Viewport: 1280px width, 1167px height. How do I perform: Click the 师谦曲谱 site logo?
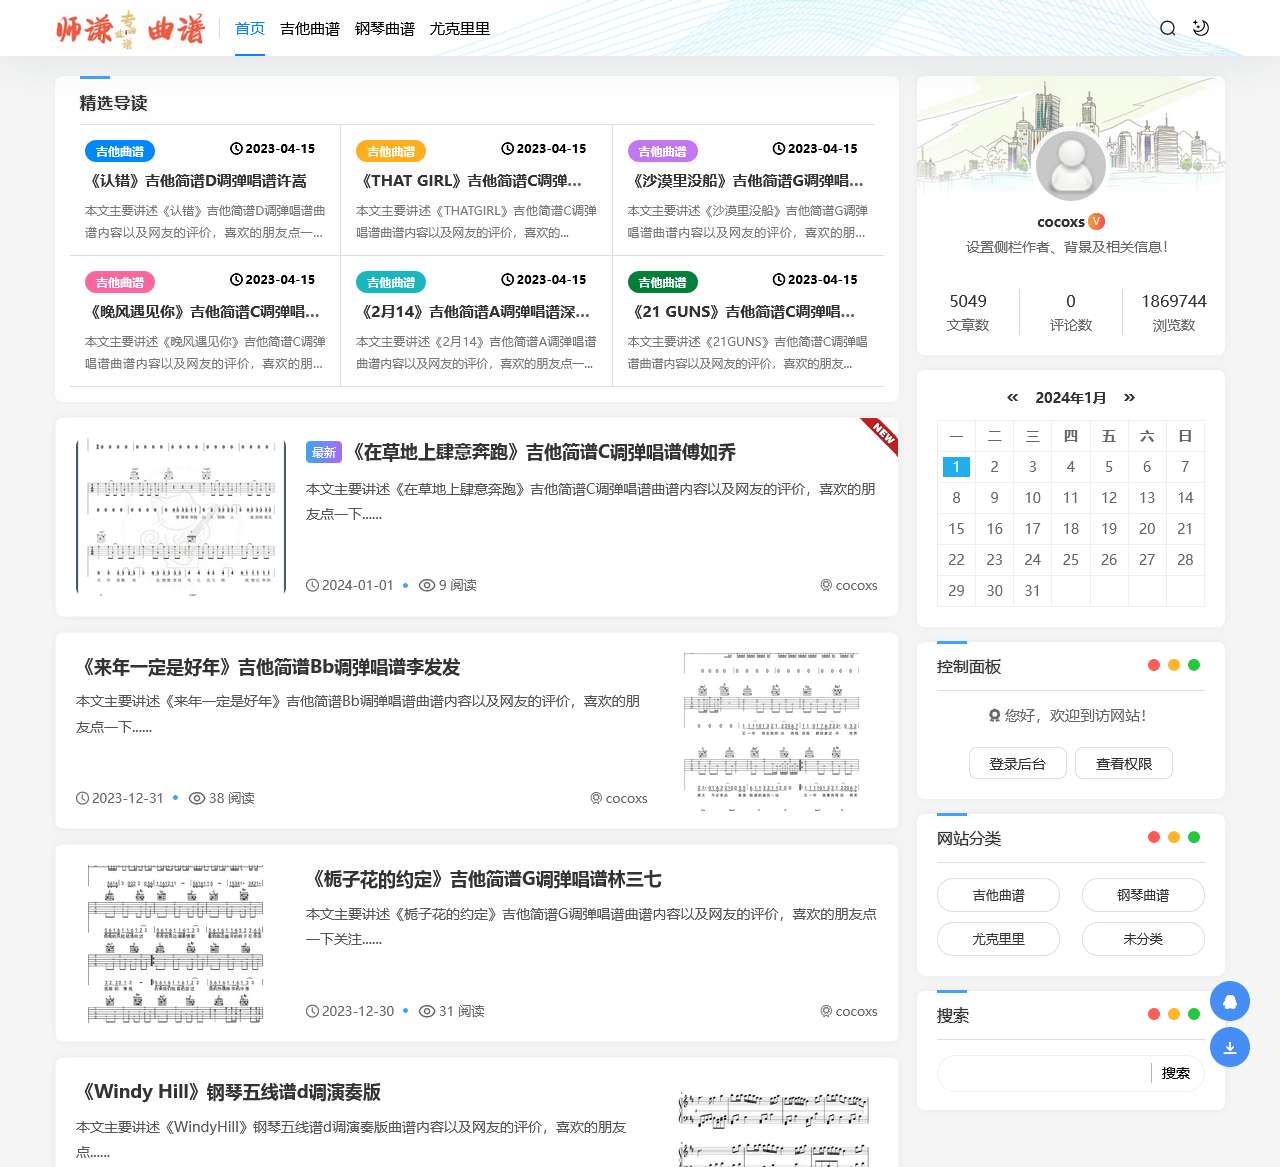pos(130,29)
